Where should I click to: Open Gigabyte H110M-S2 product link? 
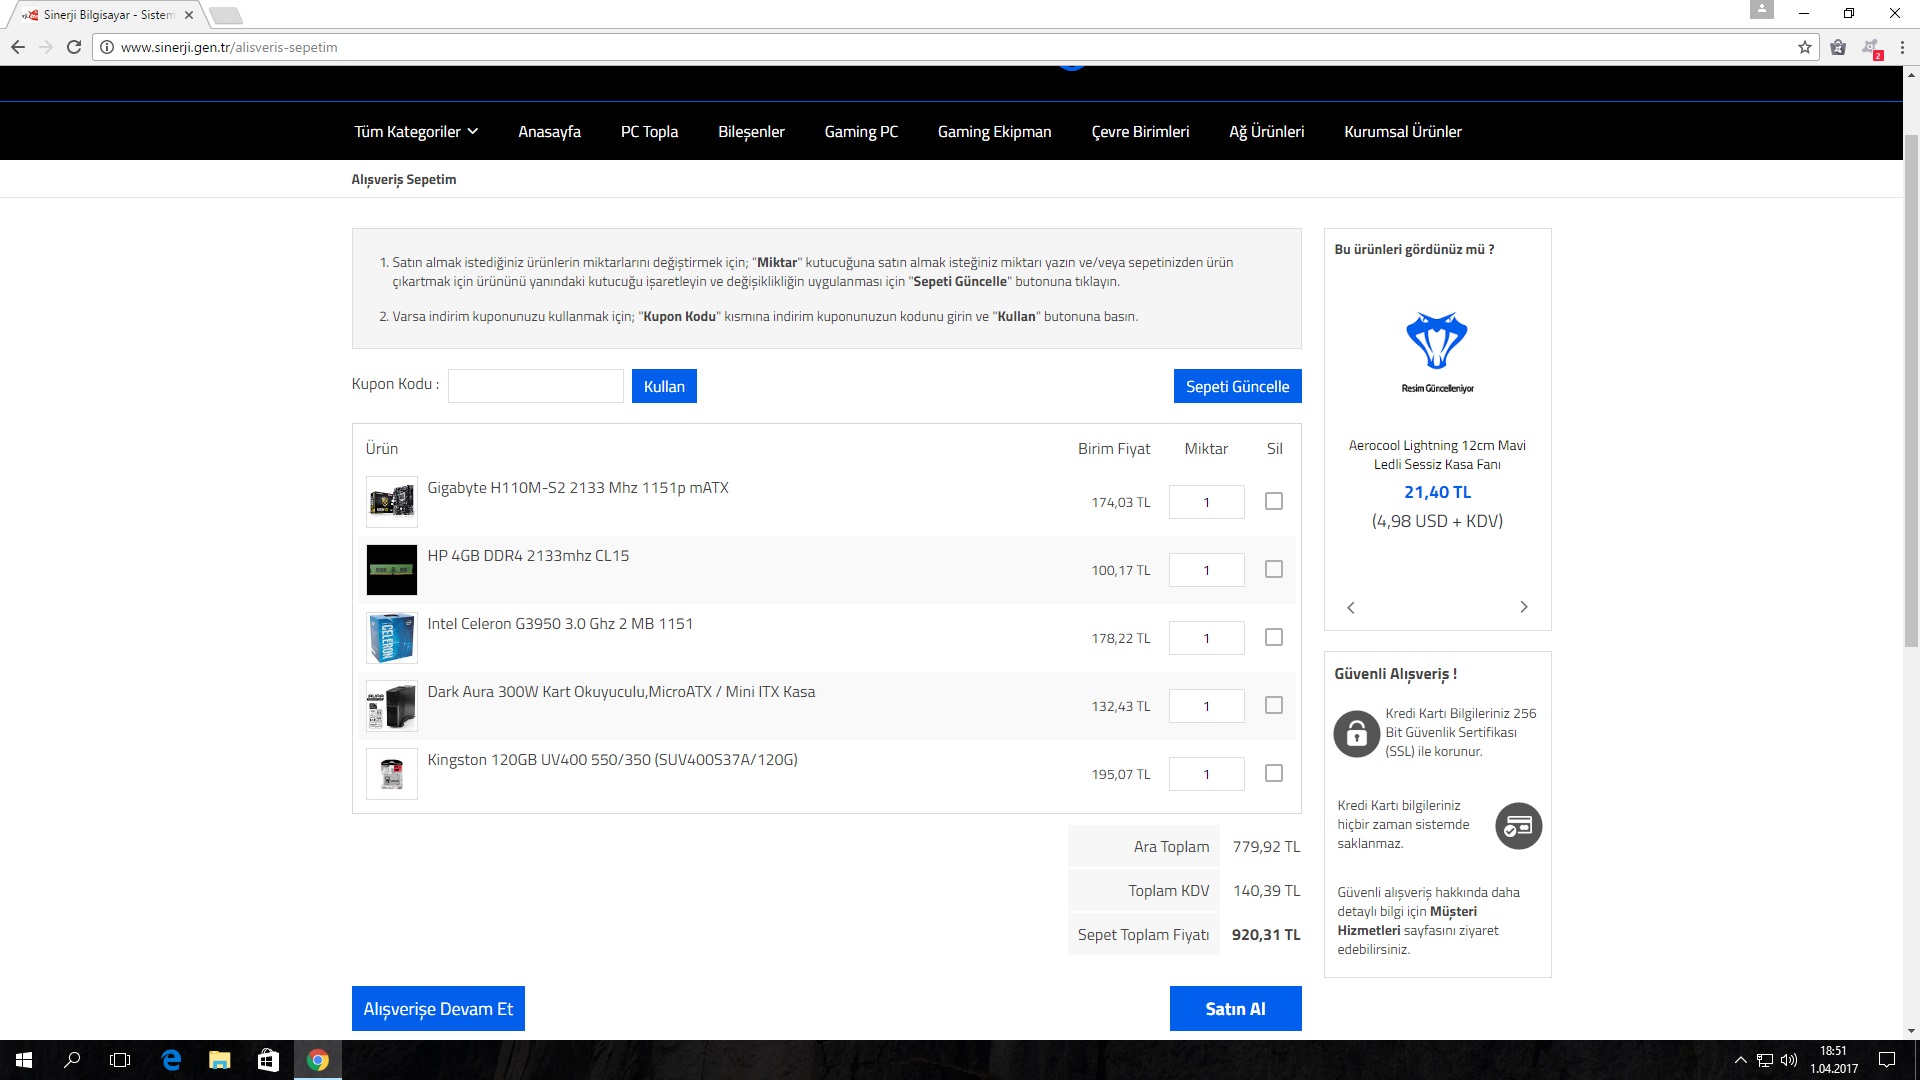tap(578, 487)
